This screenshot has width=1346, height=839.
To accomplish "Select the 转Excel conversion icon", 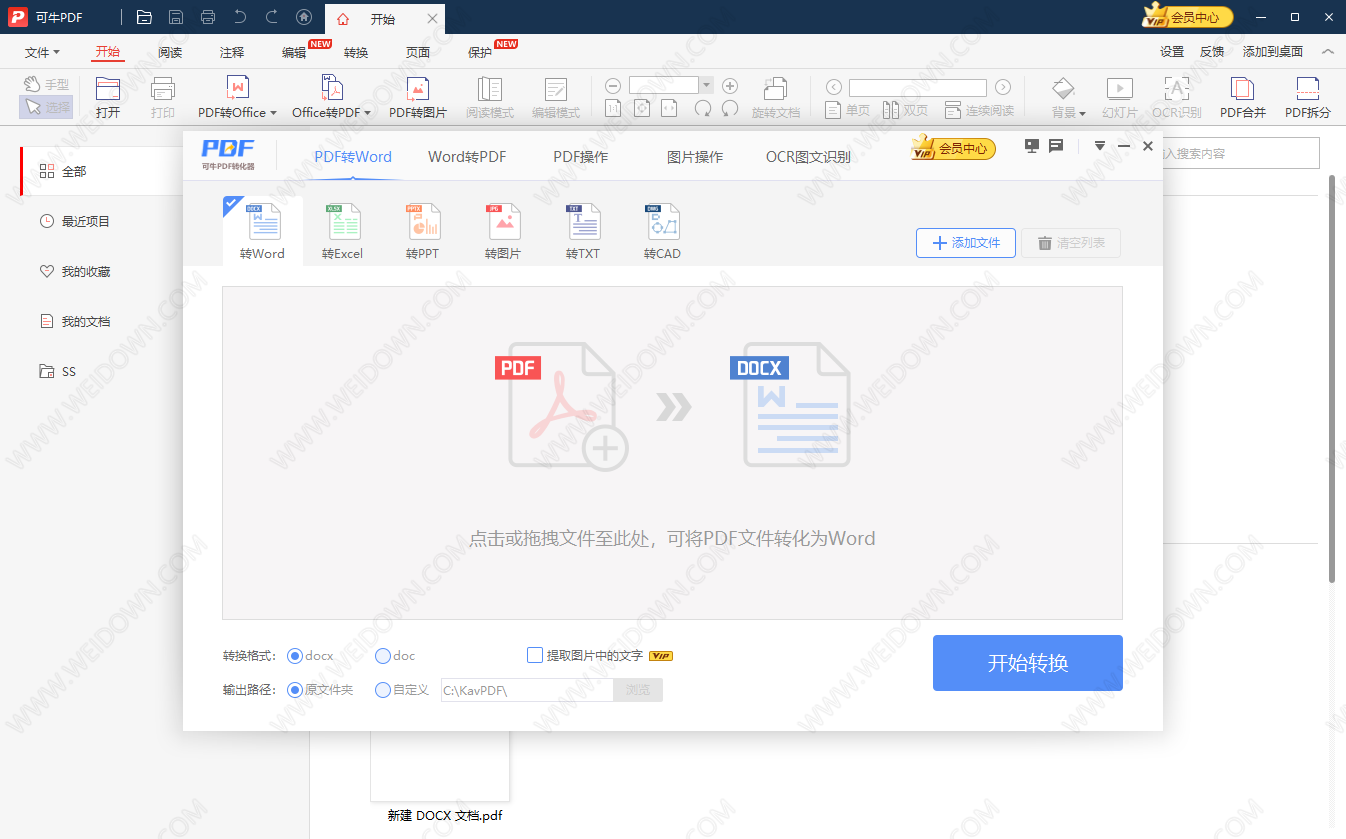I will (x=342, y=231).
